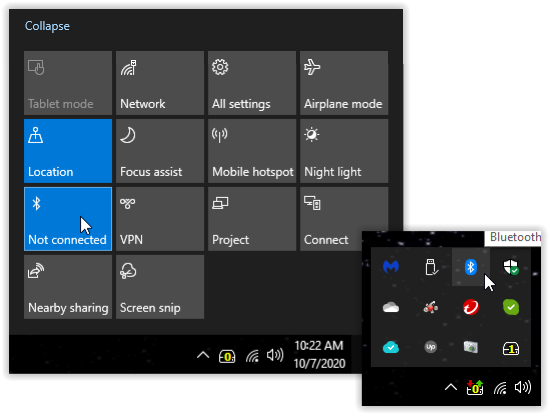Open the OneDrive cloud tray icon
Viewport: 549px width, 414px height.
pyautogui.click(x=391, y=307)
